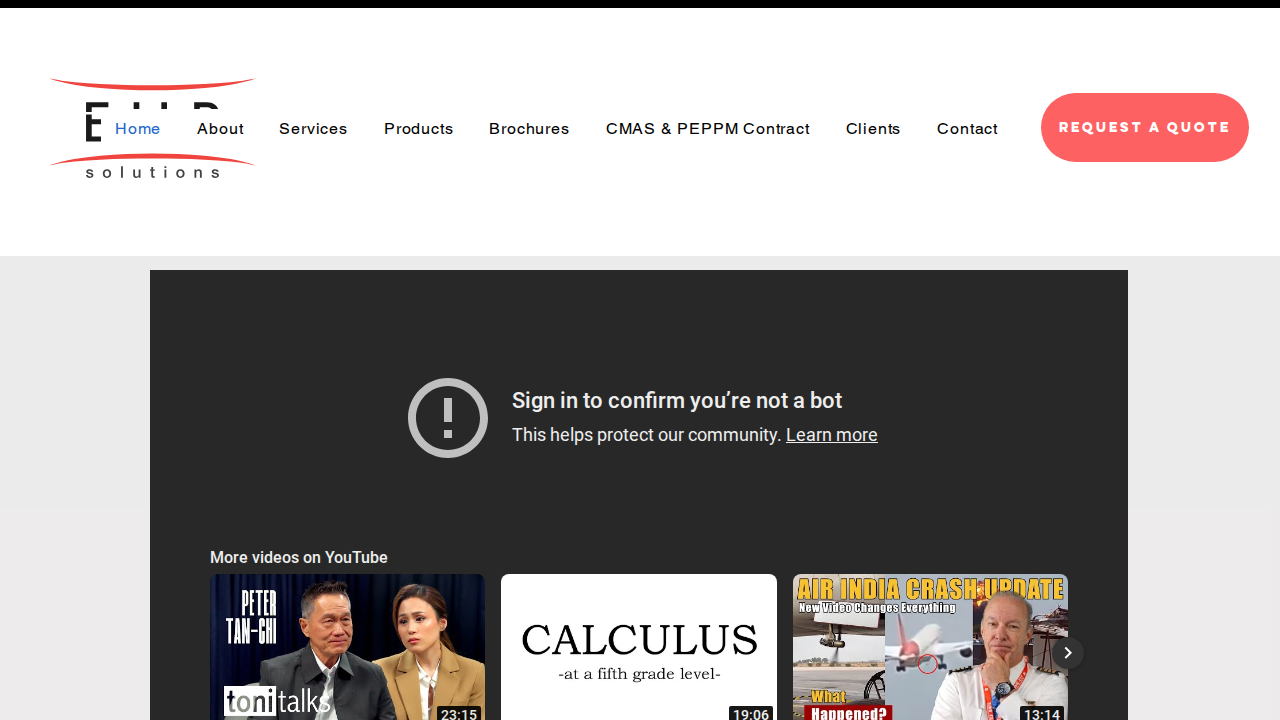Open the Air India Crash Update video
This screenshot has height=720, width=1280.
click(930, 647)
